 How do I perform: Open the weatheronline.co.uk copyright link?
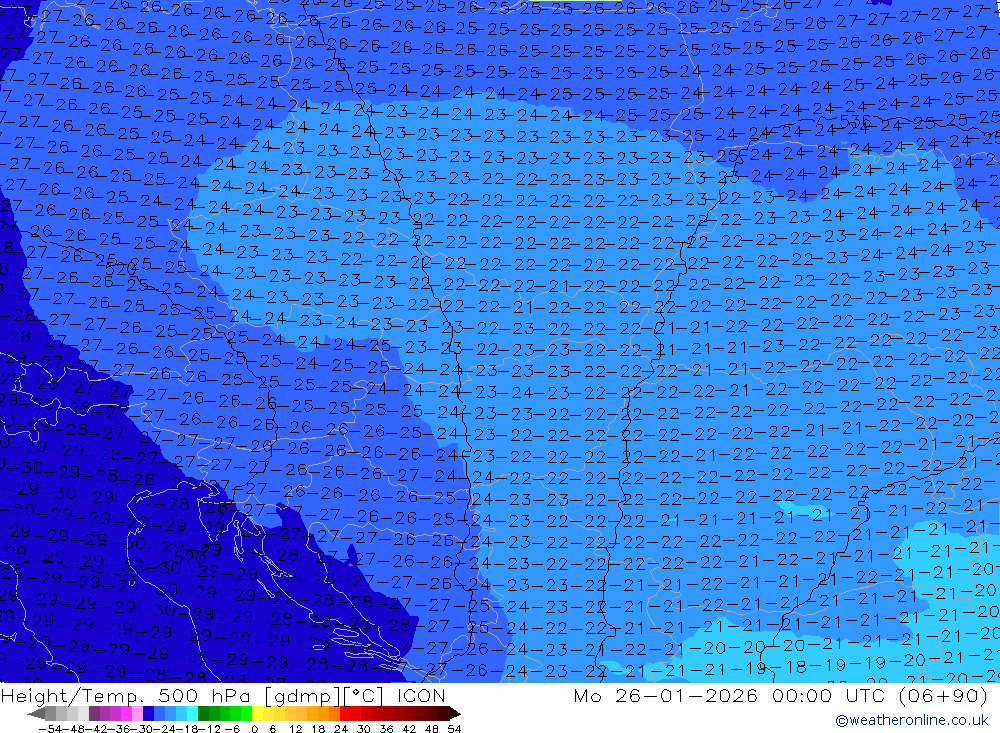tap(911, 720)
